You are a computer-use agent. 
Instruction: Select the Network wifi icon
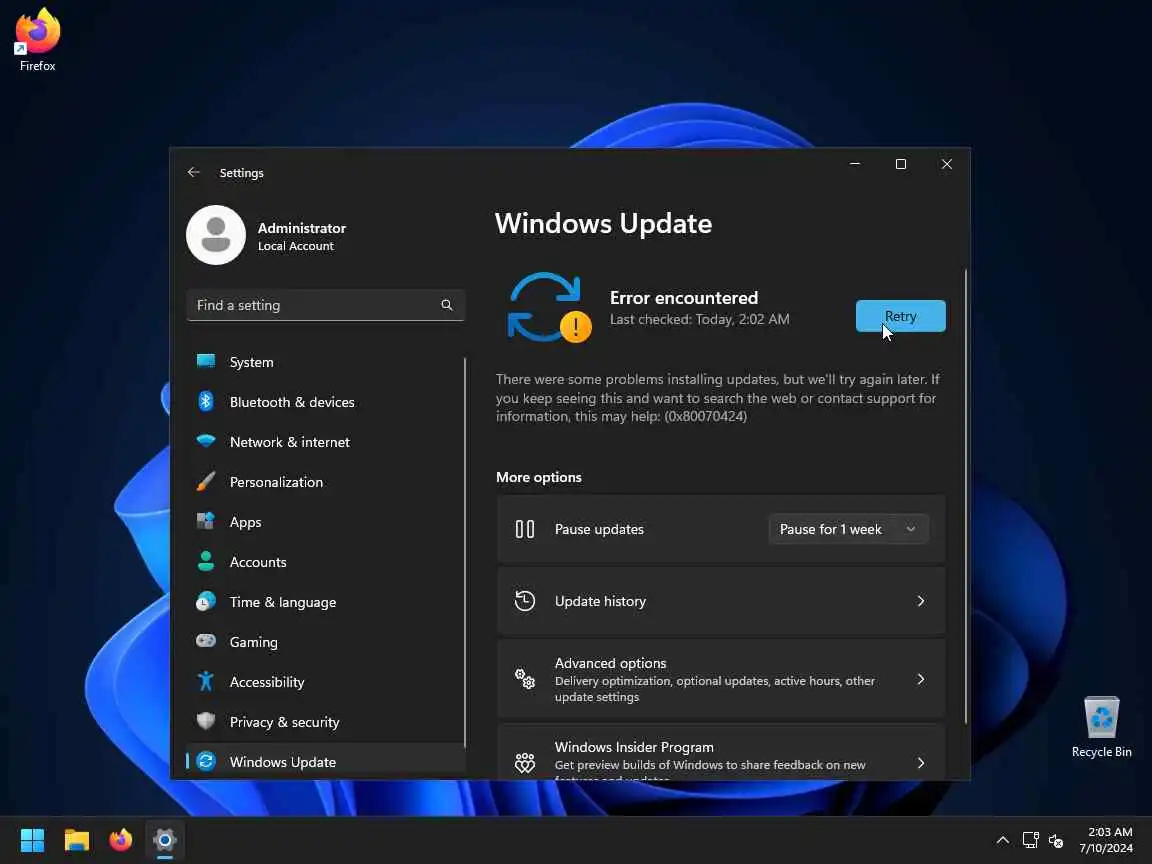(x=206, y=442)
